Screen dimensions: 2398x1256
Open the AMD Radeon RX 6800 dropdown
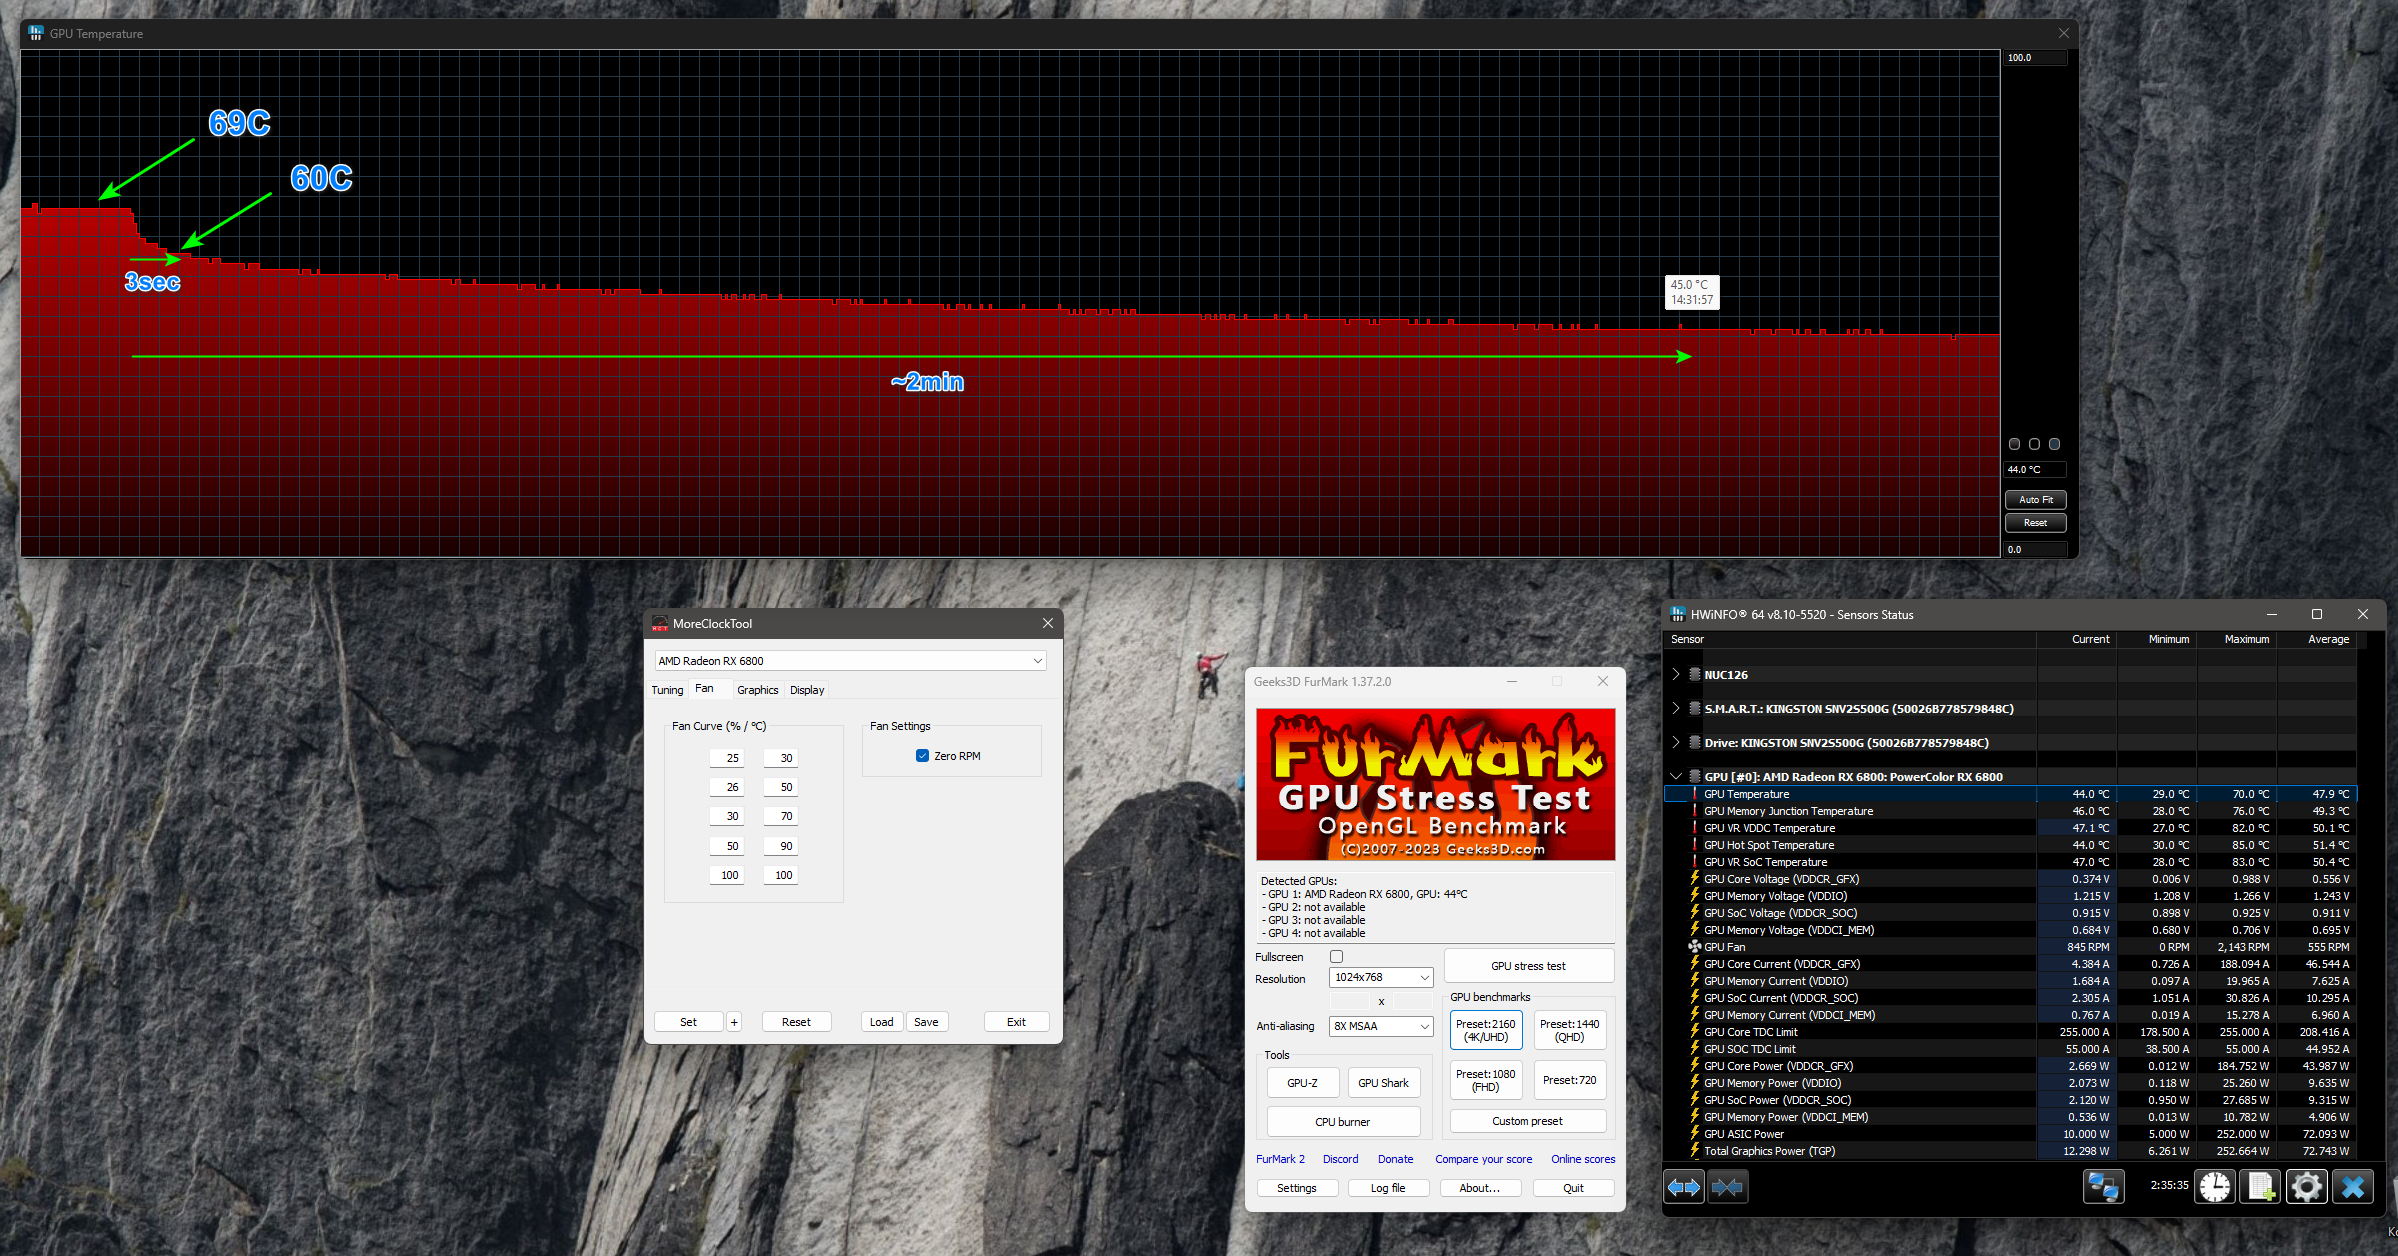coord(850,661)
